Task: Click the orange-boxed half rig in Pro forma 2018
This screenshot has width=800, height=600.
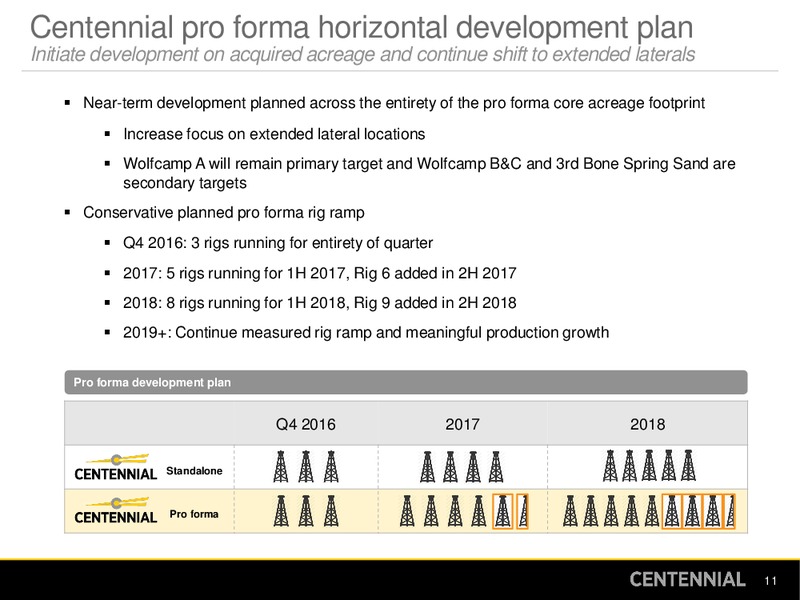Action: coord(730,511)
